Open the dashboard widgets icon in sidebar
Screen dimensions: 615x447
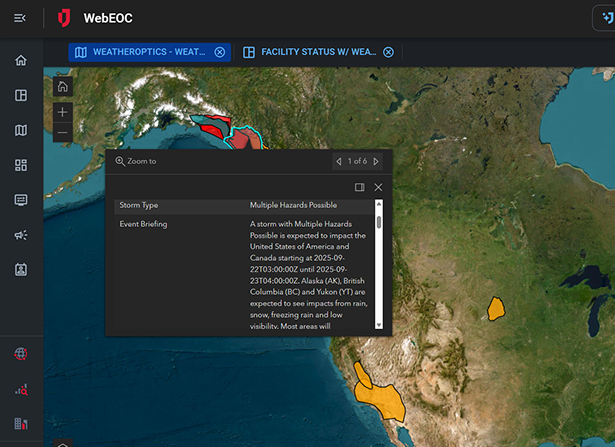click(21, 165)
